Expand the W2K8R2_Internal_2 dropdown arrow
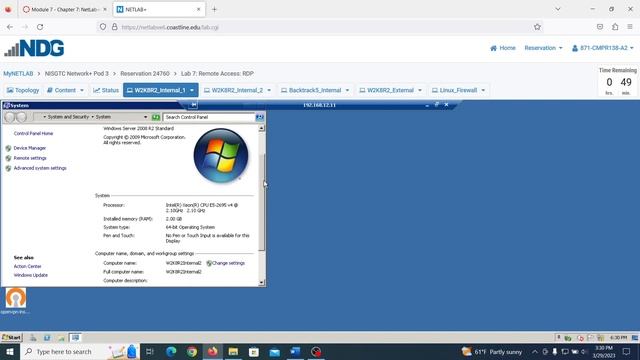Screen dimensions: 640x360 269,90
